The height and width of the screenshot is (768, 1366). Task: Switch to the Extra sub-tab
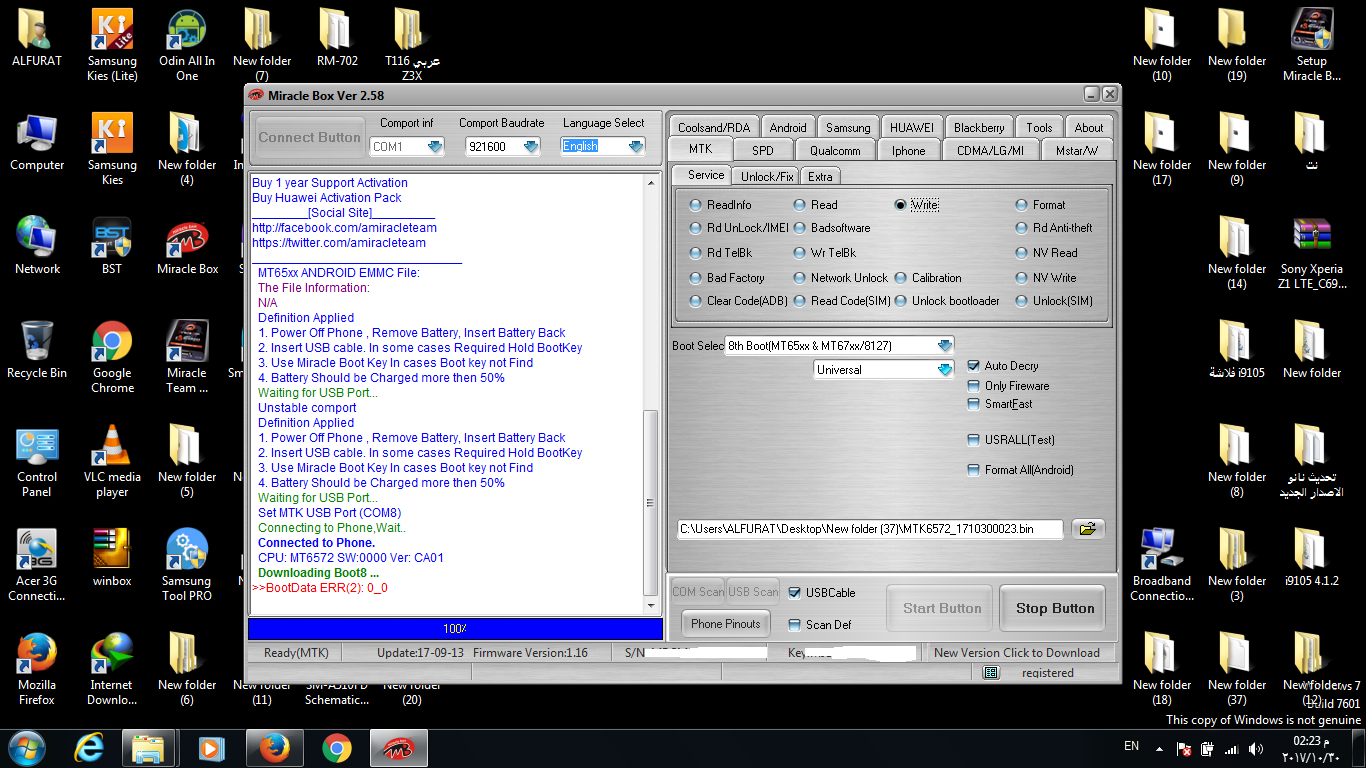coord(820,177)
